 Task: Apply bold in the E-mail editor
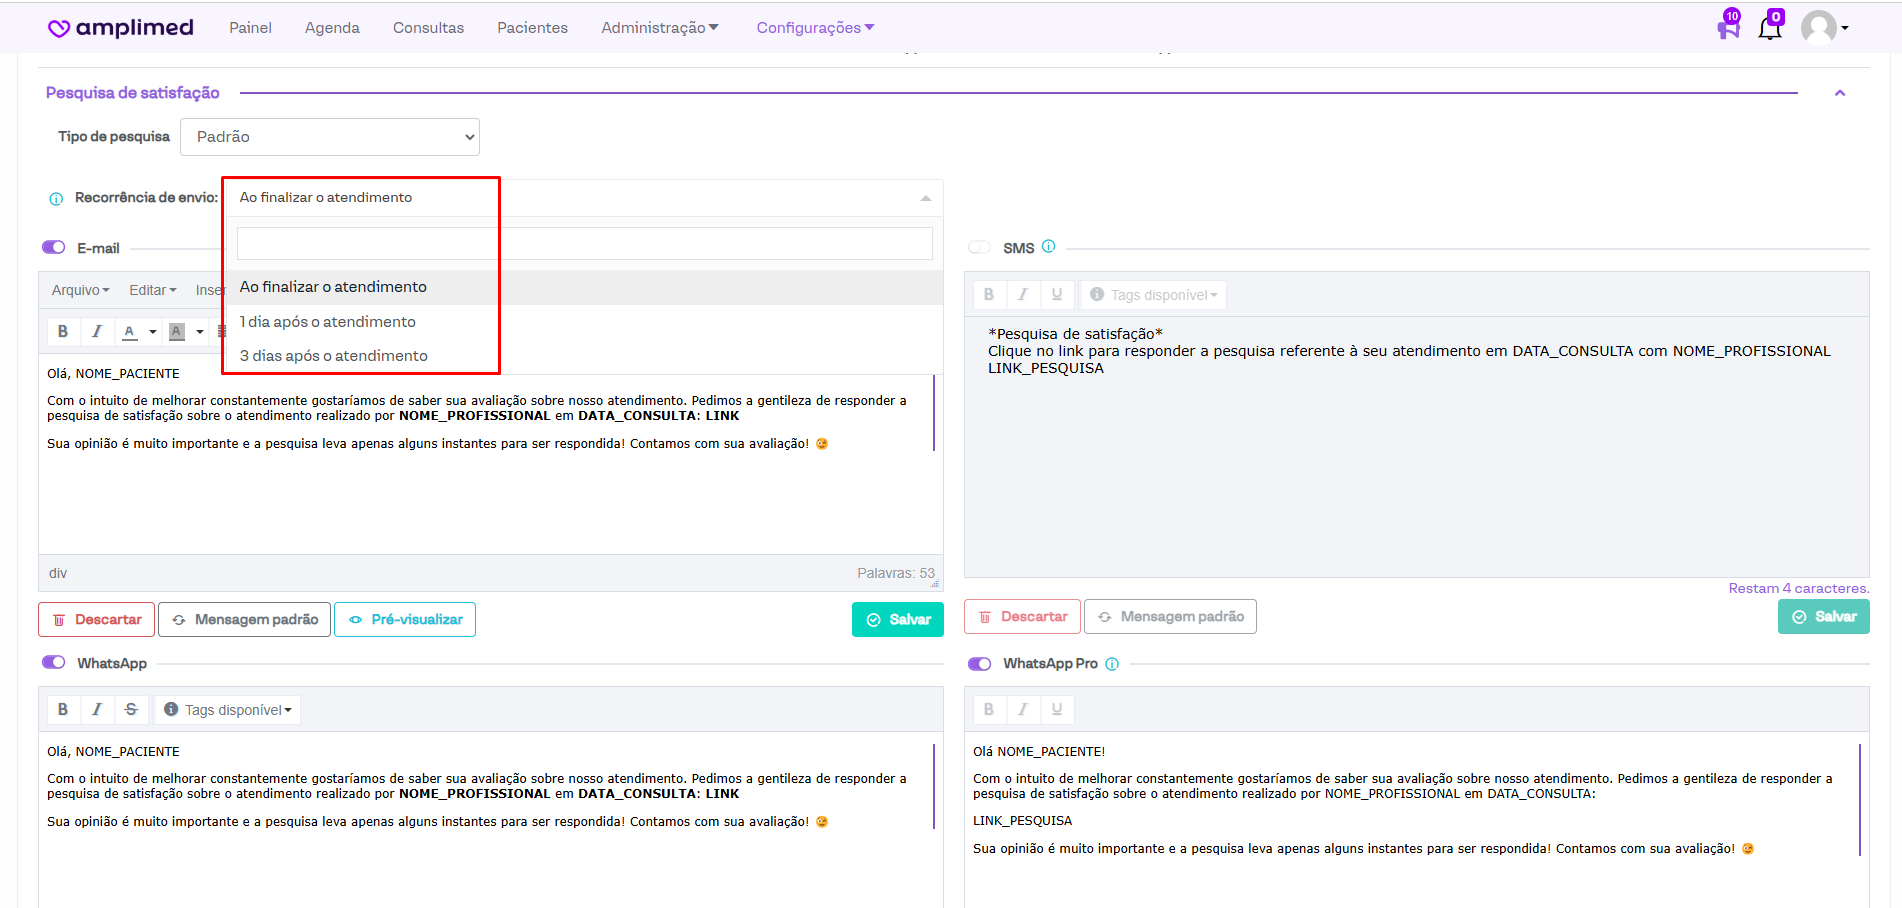click(63, 332)
